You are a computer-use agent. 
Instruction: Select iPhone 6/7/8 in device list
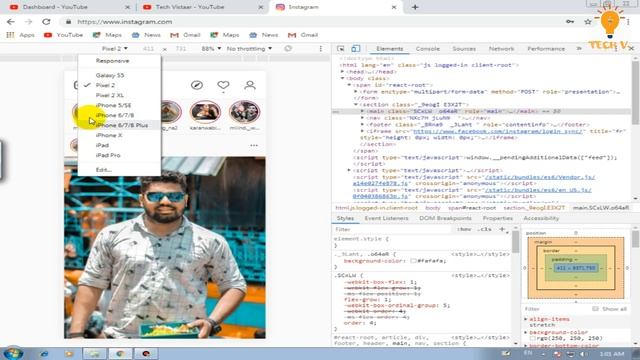pyautogui.click(x=119, y=116)
